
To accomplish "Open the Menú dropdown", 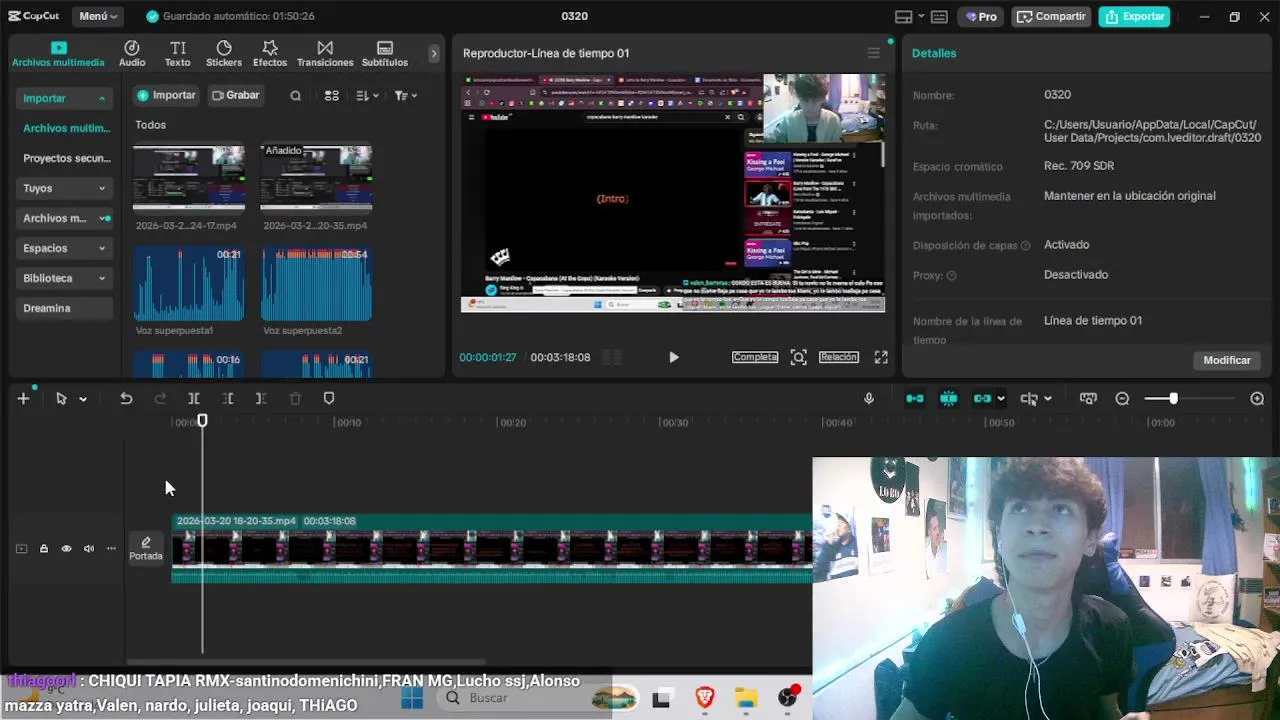I will (x=97, y=16).
